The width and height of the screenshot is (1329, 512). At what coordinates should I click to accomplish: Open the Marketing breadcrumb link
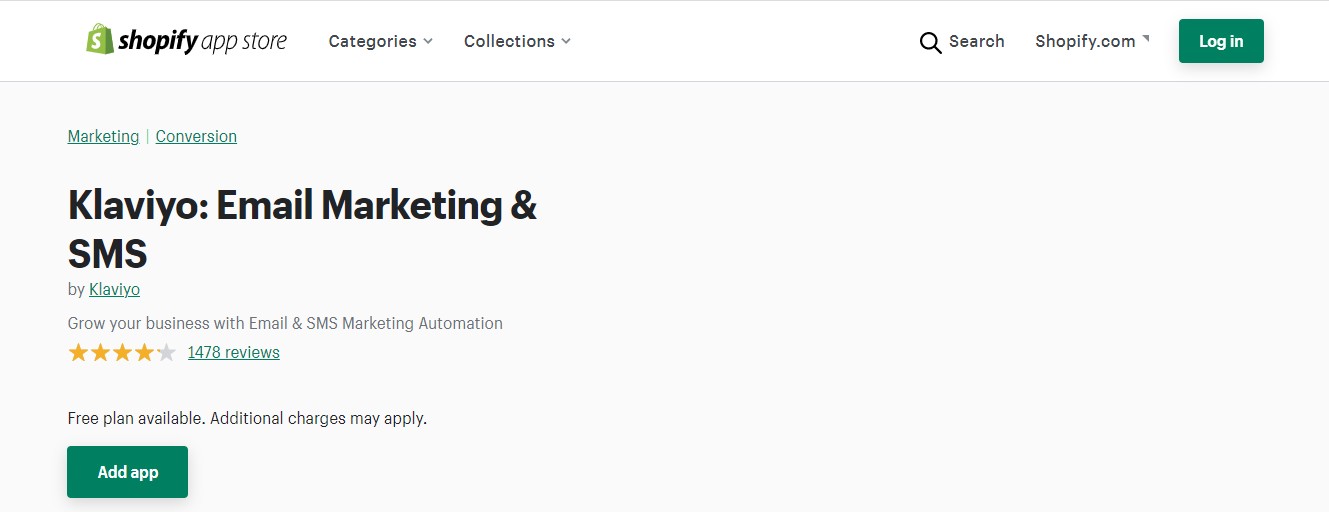click(x=103, y=136)
